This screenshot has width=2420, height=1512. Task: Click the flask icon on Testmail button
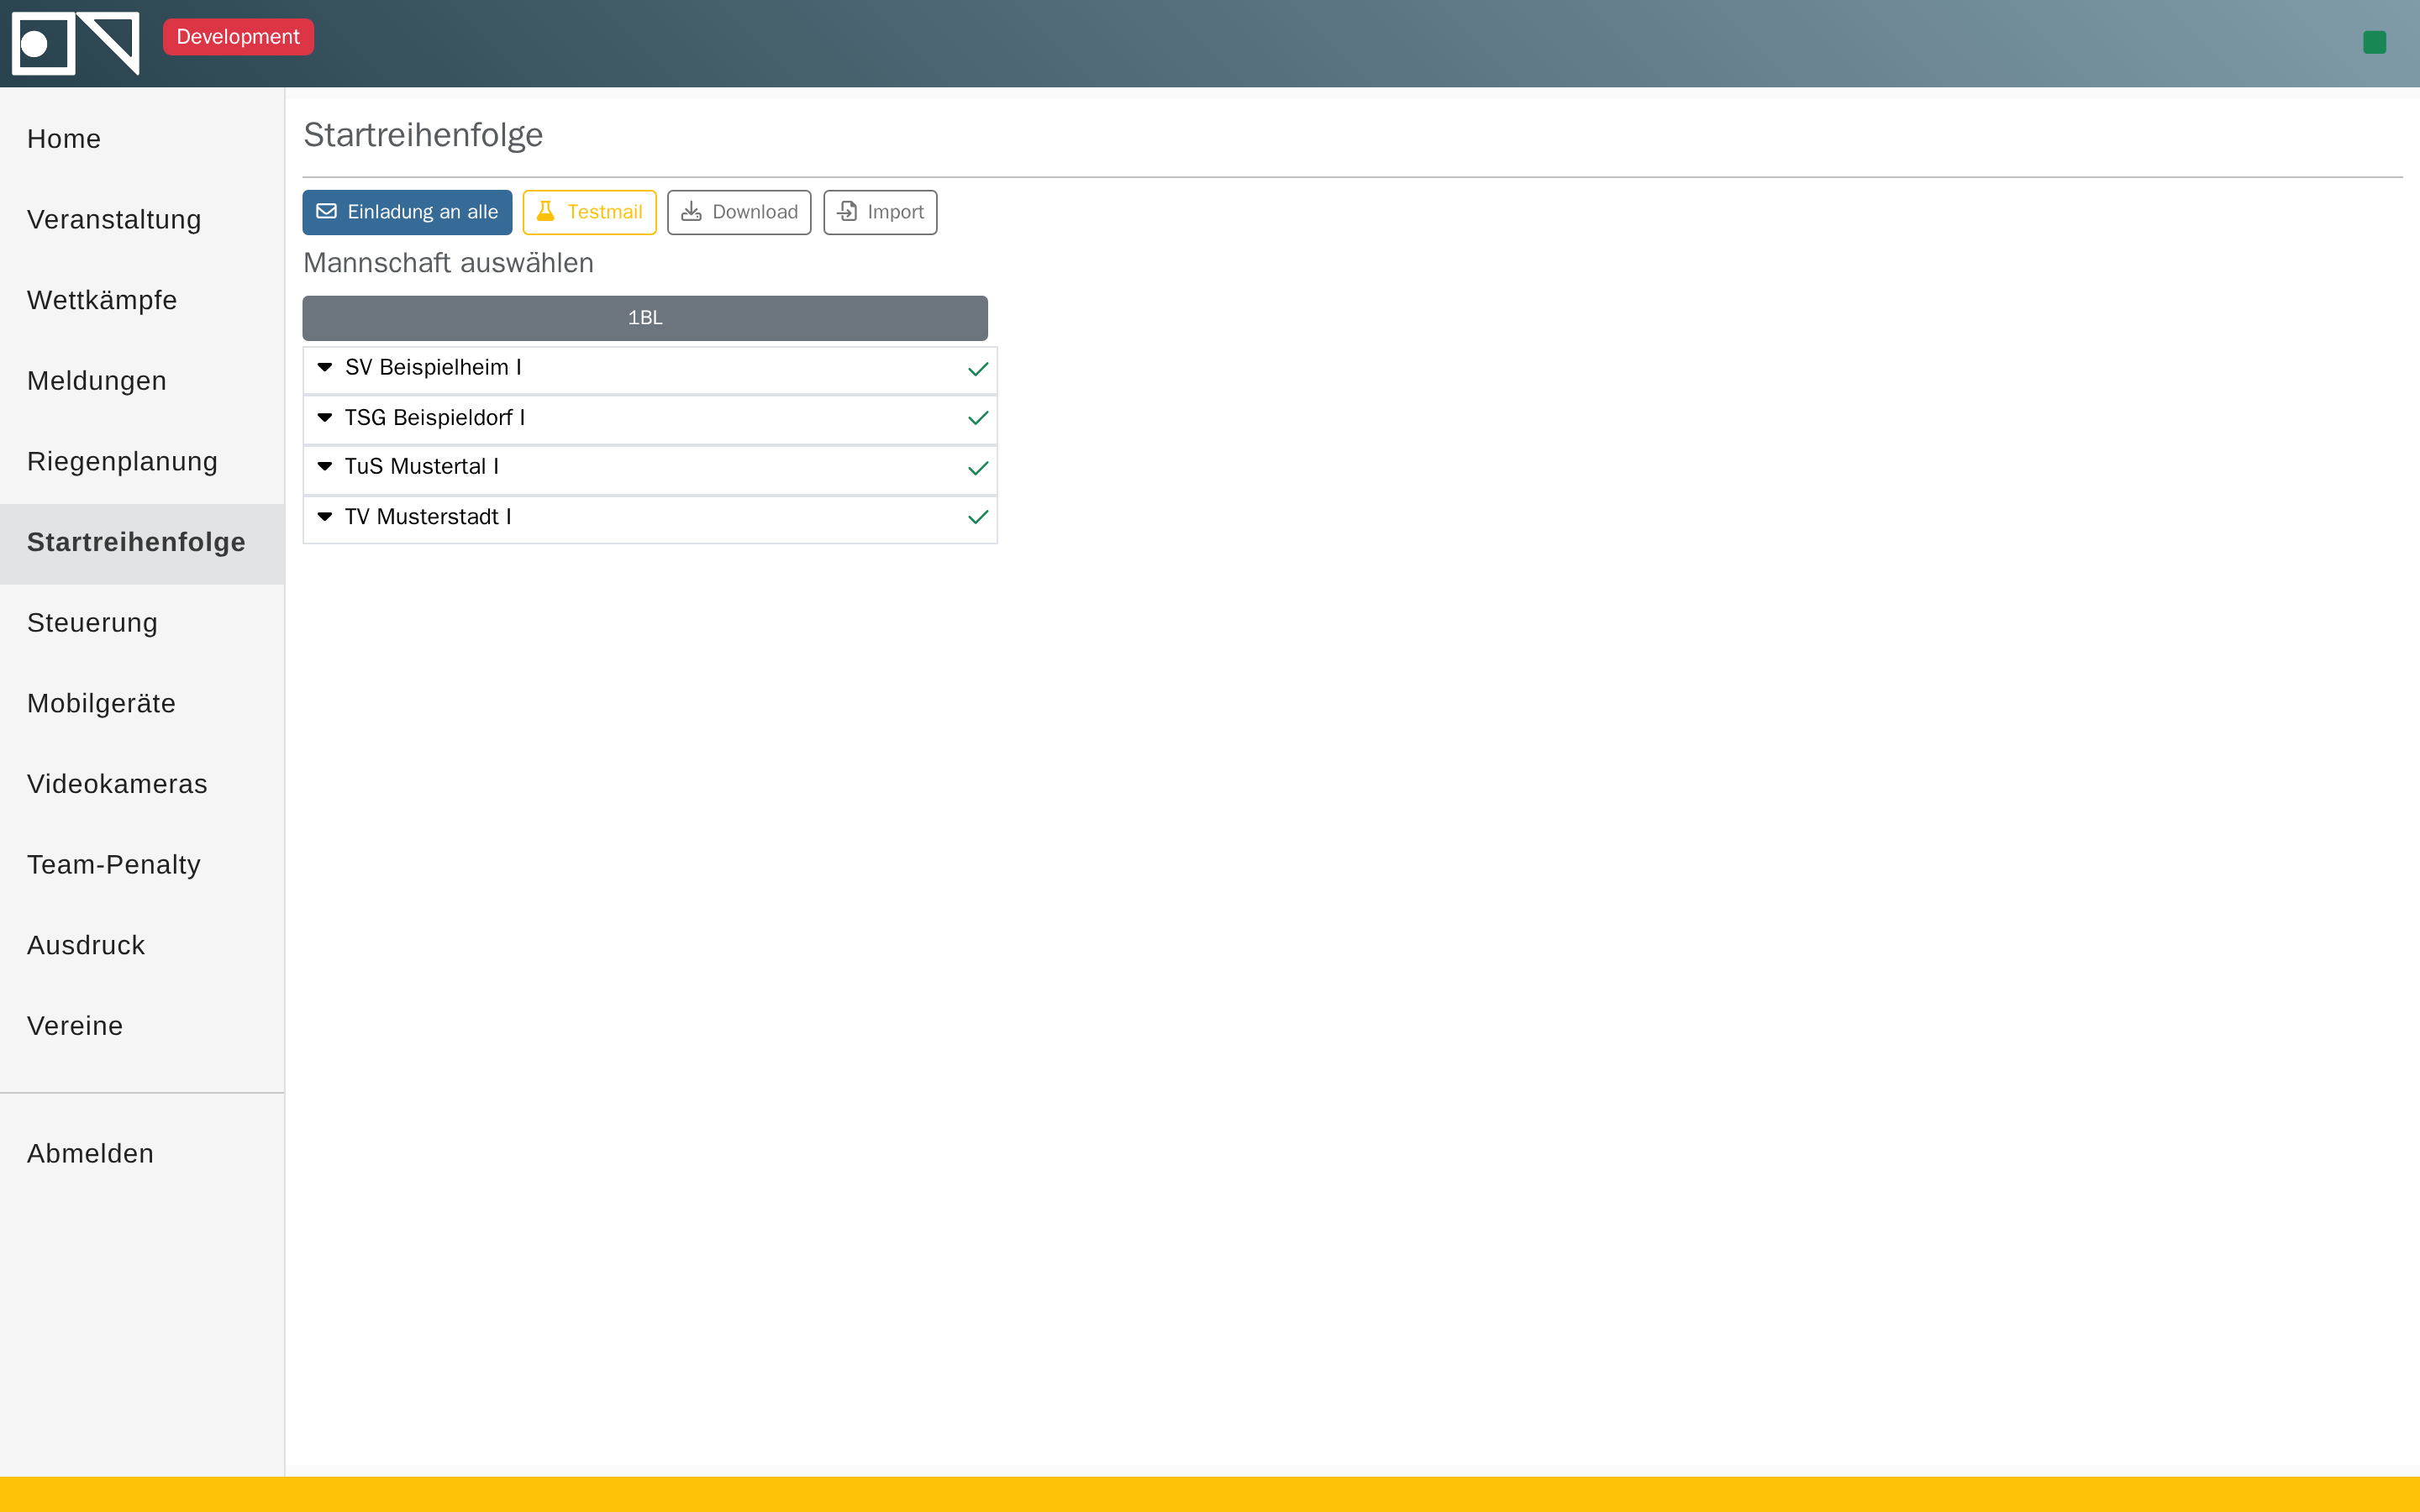click(545, 211)
